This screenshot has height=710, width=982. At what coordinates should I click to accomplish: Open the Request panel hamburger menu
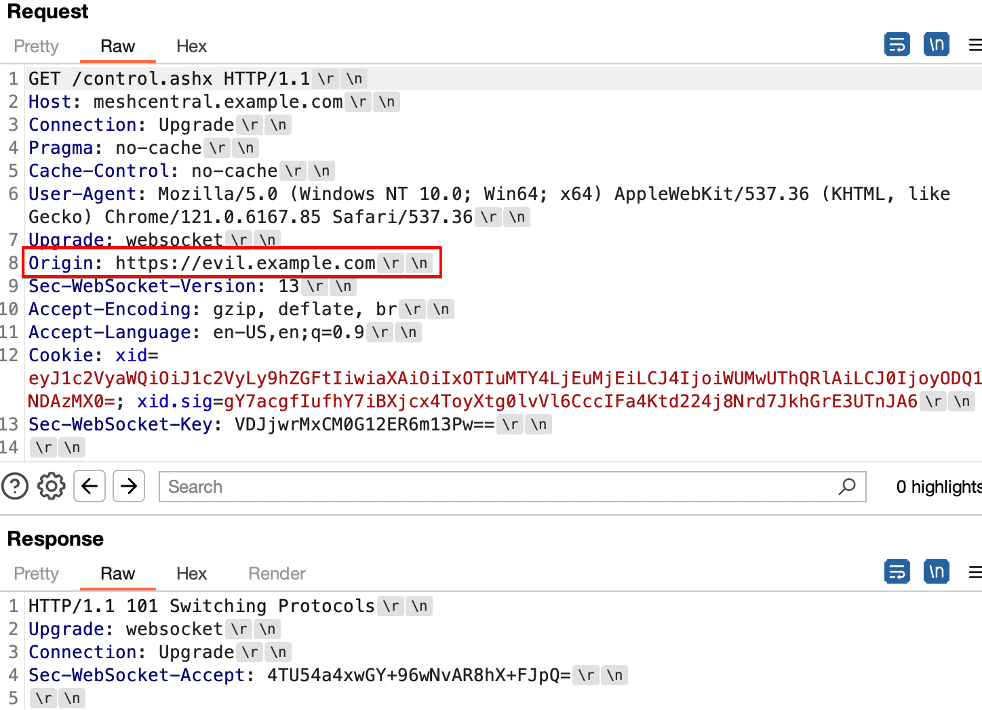pyautogui.click(x=974, y=45)
